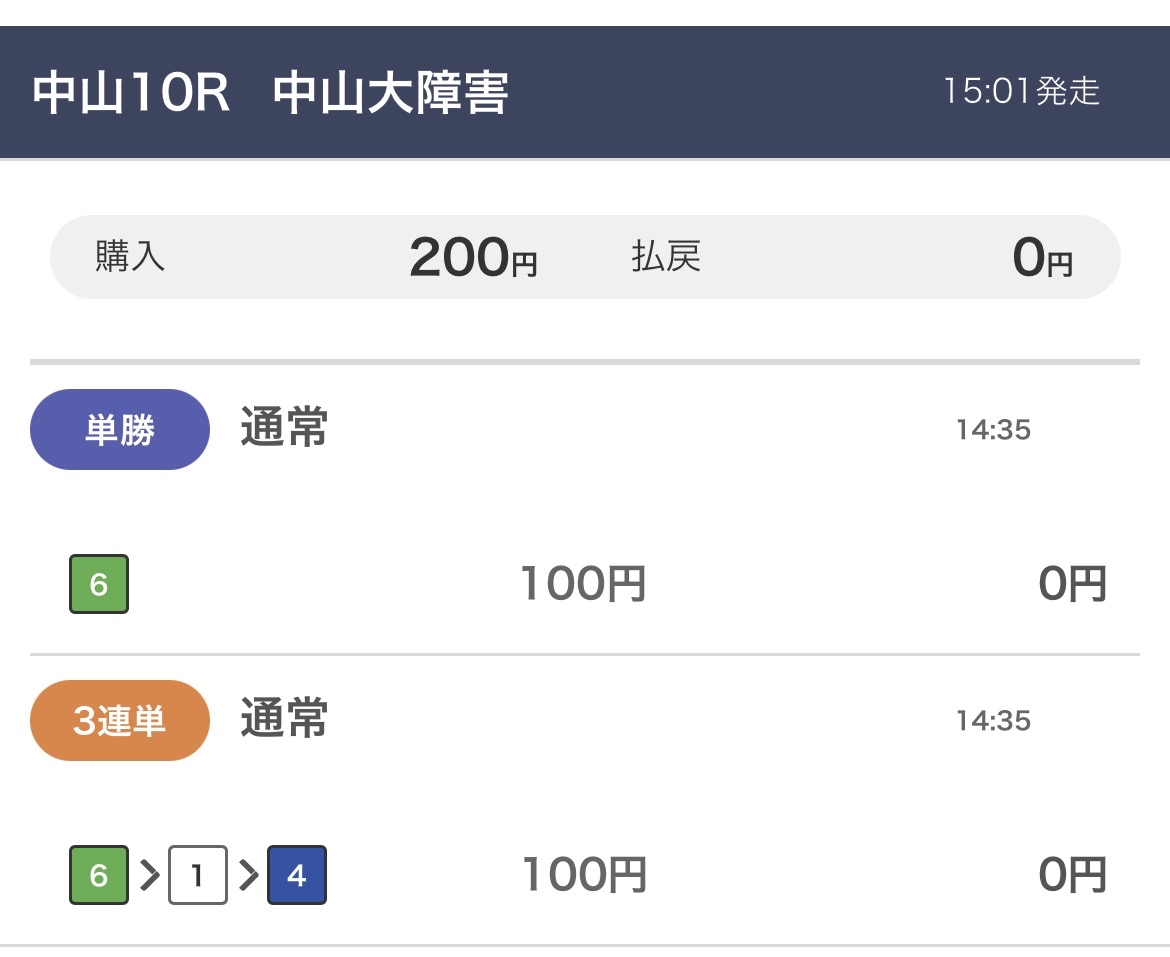
Task: Select the blue number 4 box
Action: (296, 875)
